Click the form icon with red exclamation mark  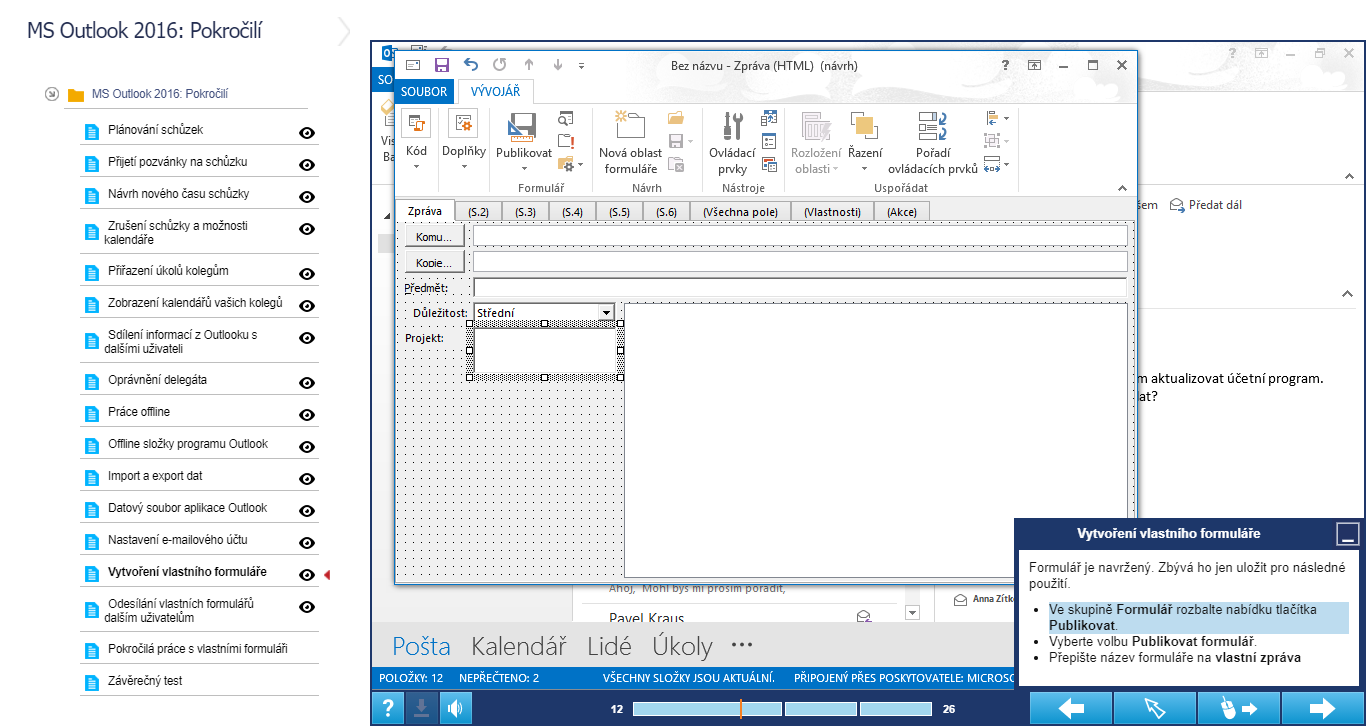click(566, 141)
